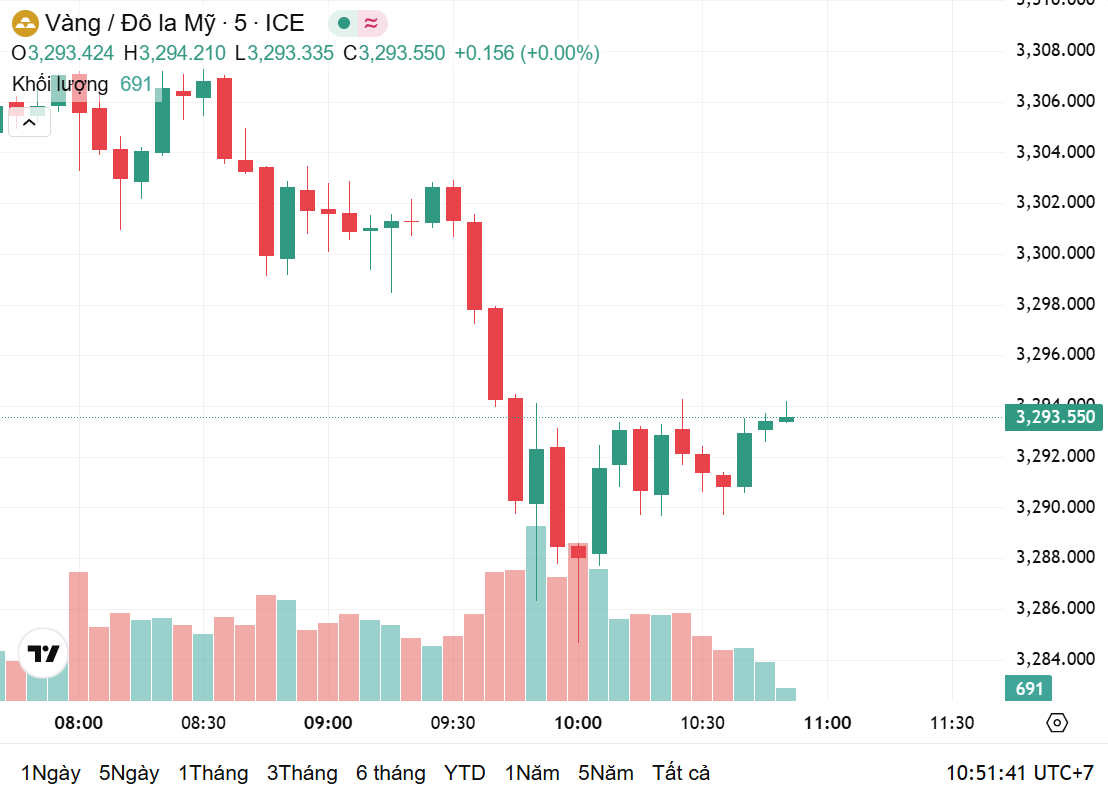The width and height of the screenshot is (1108, 798).
Task: Click the pink data delay wave icon
Action: [371, 23]
